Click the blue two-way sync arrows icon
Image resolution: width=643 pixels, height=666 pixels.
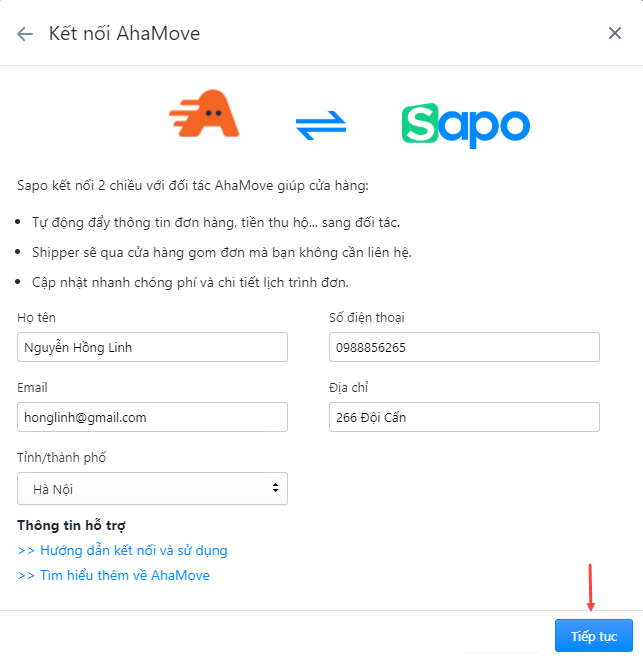[x=321, y=125]
